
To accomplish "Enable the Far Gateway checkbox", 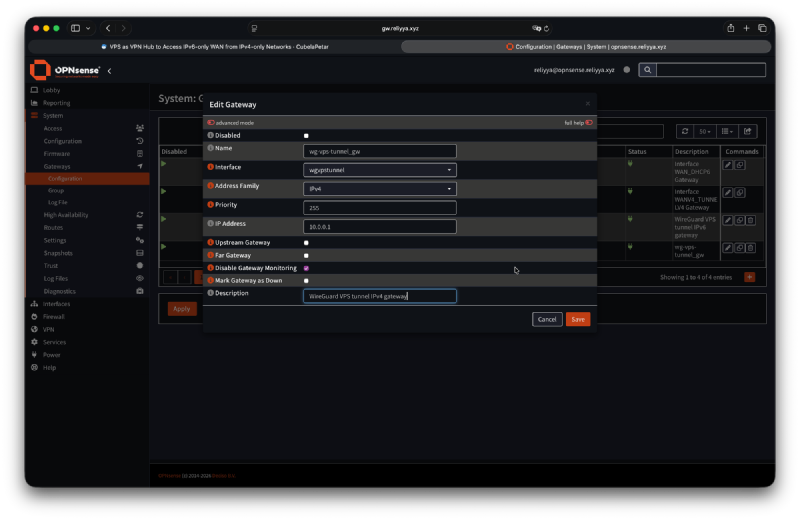I will (306, 256).
